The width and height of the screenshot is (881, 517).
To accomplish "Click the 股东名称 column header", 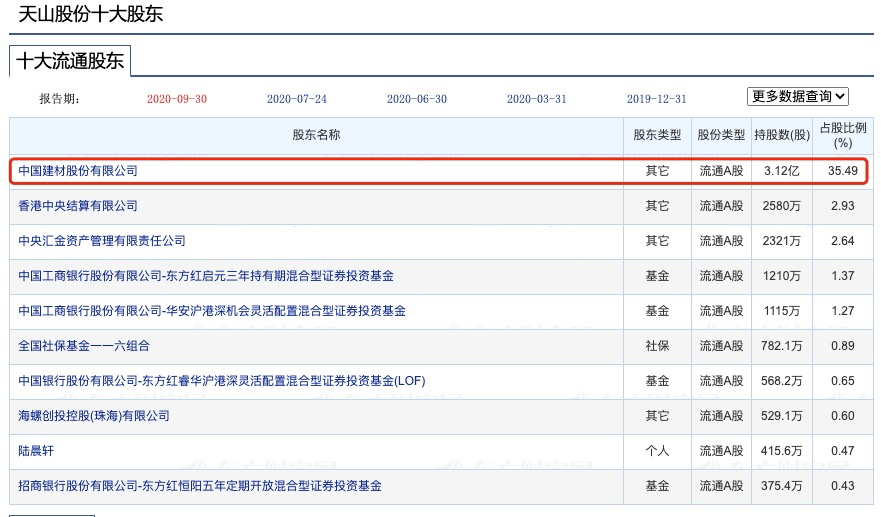I will (316, 135).
